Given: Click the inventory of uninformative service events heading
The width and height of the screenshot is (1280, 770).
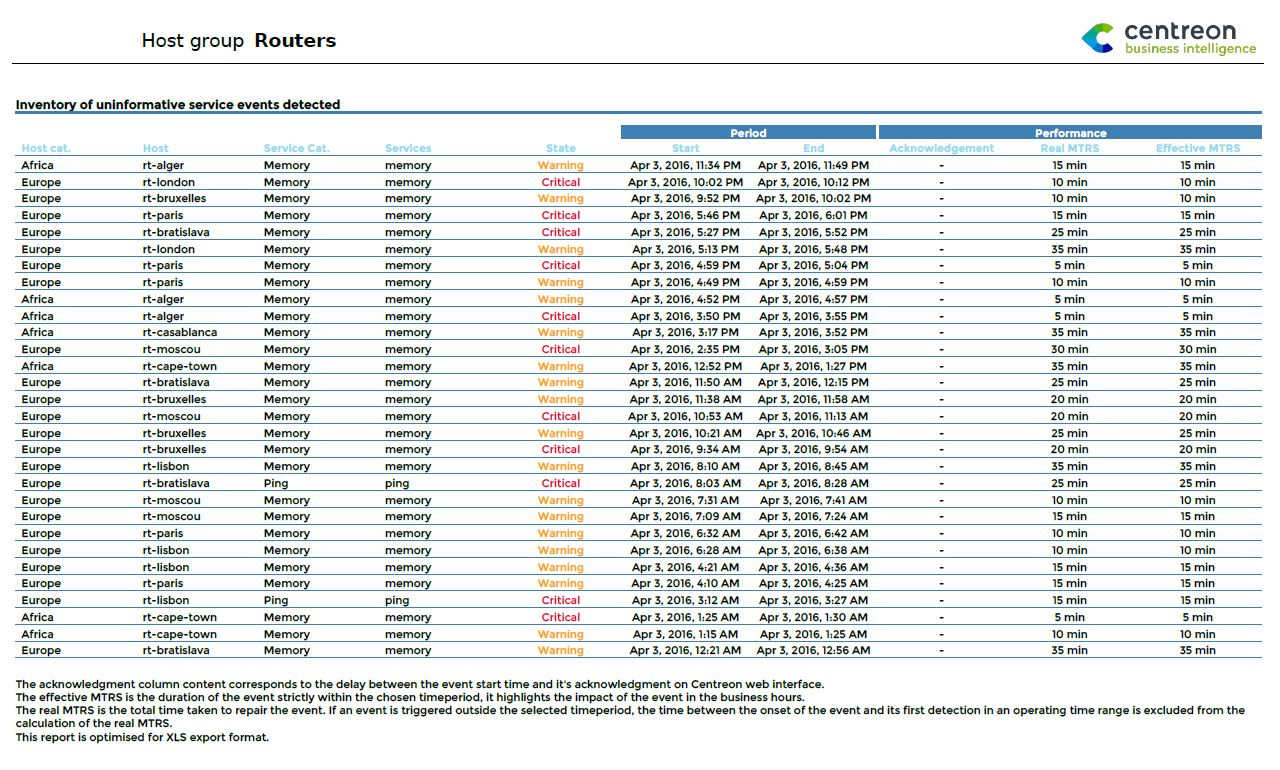Looking at the screenshot, I should tap(177, 104).
